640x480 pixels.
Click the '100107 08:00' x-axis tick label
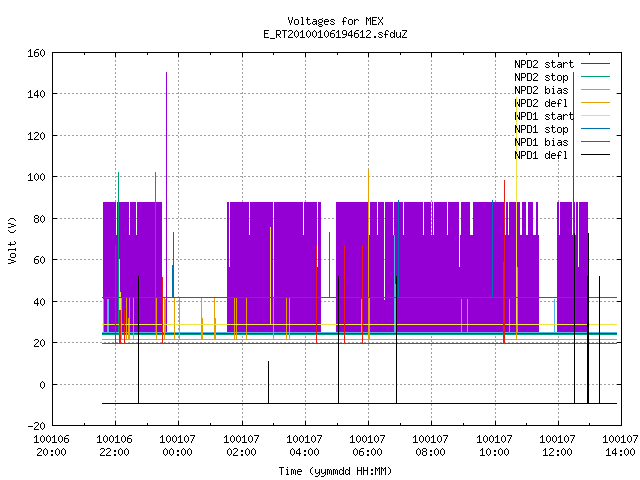coord(431,446)
